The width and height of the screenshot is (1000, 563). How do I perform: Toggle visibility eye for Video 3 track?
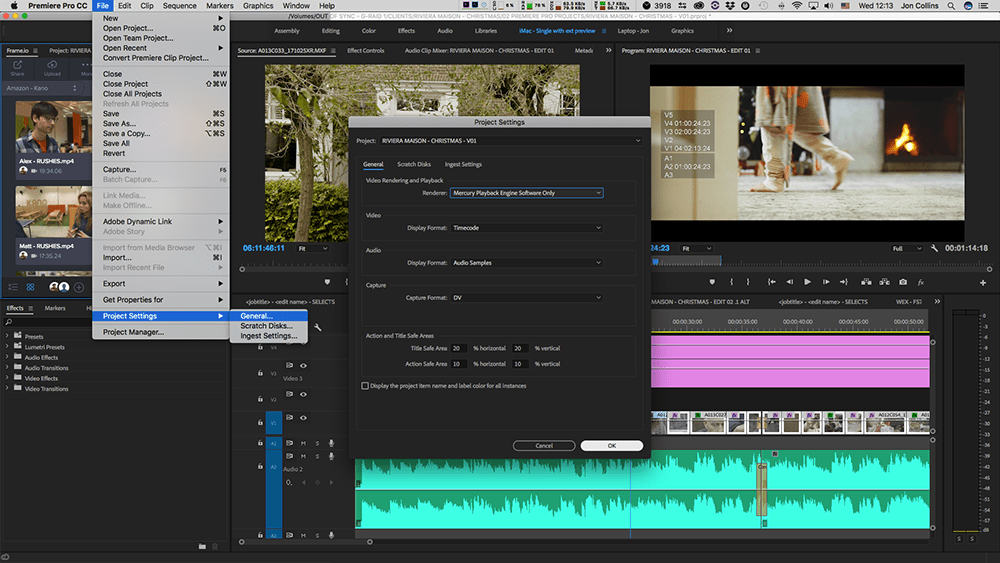(x=303, y=366)
